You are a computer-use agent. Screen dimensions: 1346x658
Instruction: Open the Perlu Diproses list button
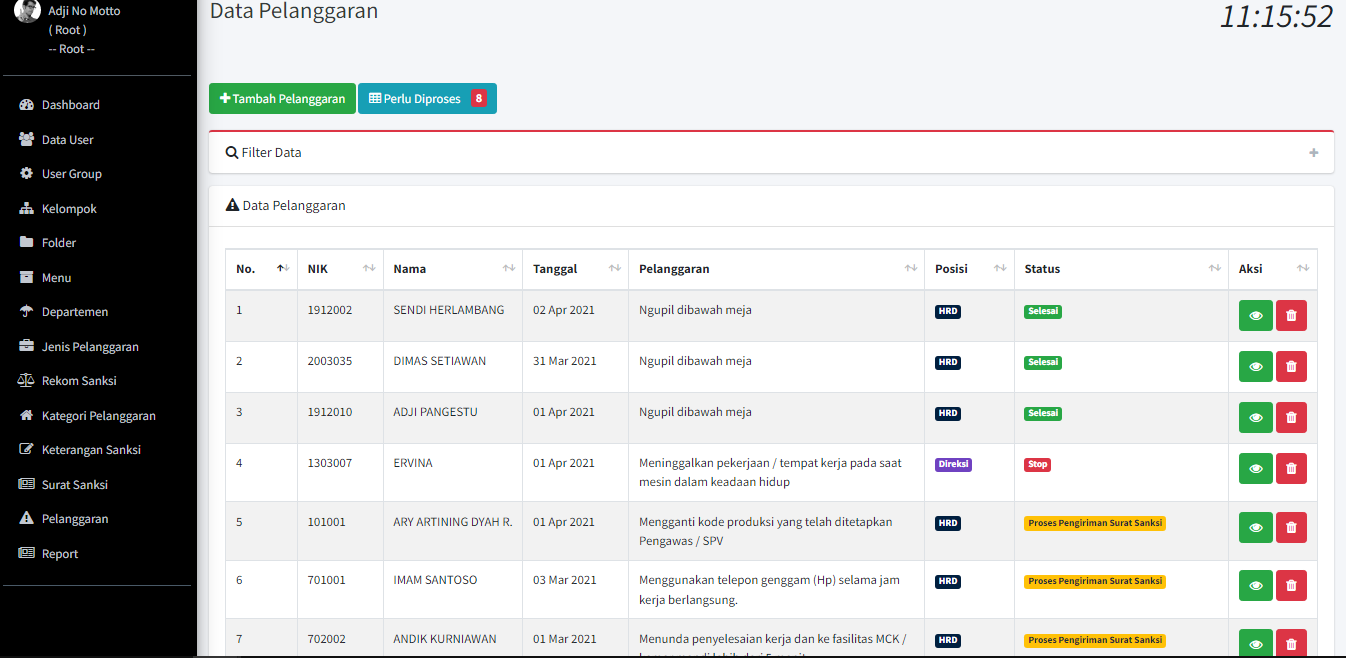click(x=426, y=99)
